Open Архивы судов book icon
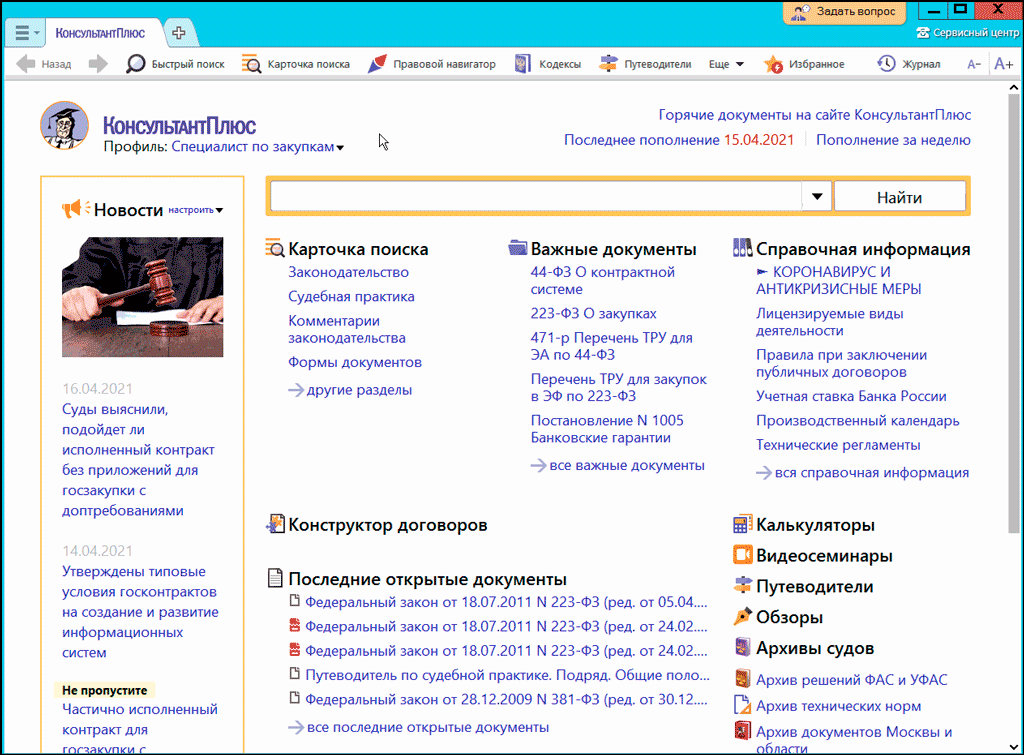 pos(743,647)
